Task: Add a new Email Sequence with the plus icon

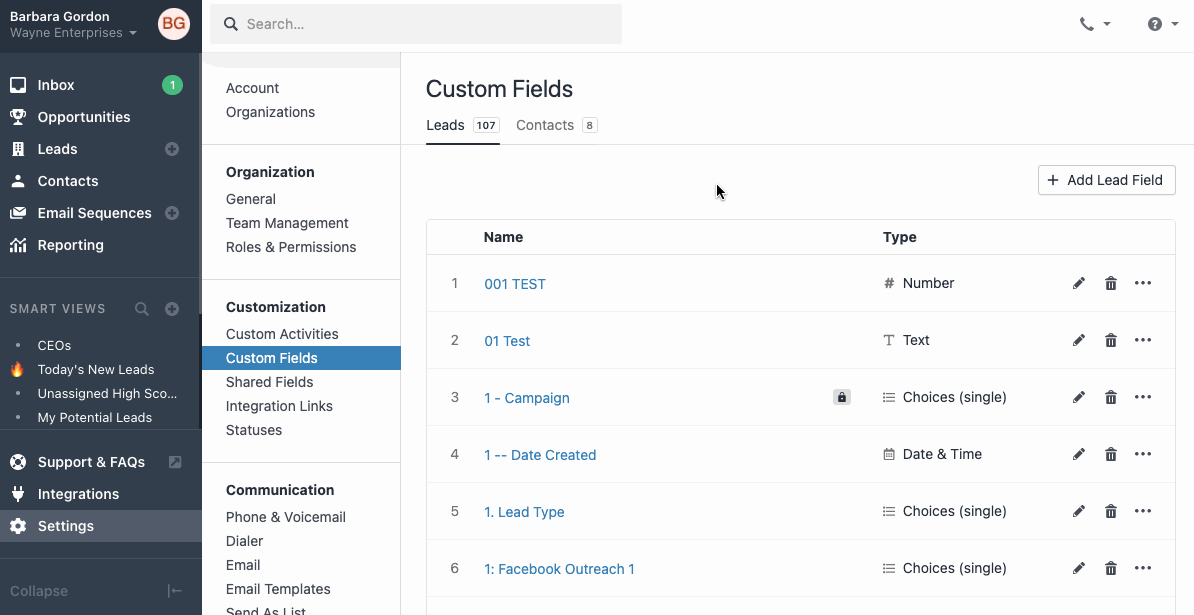Action: (172, 213)
